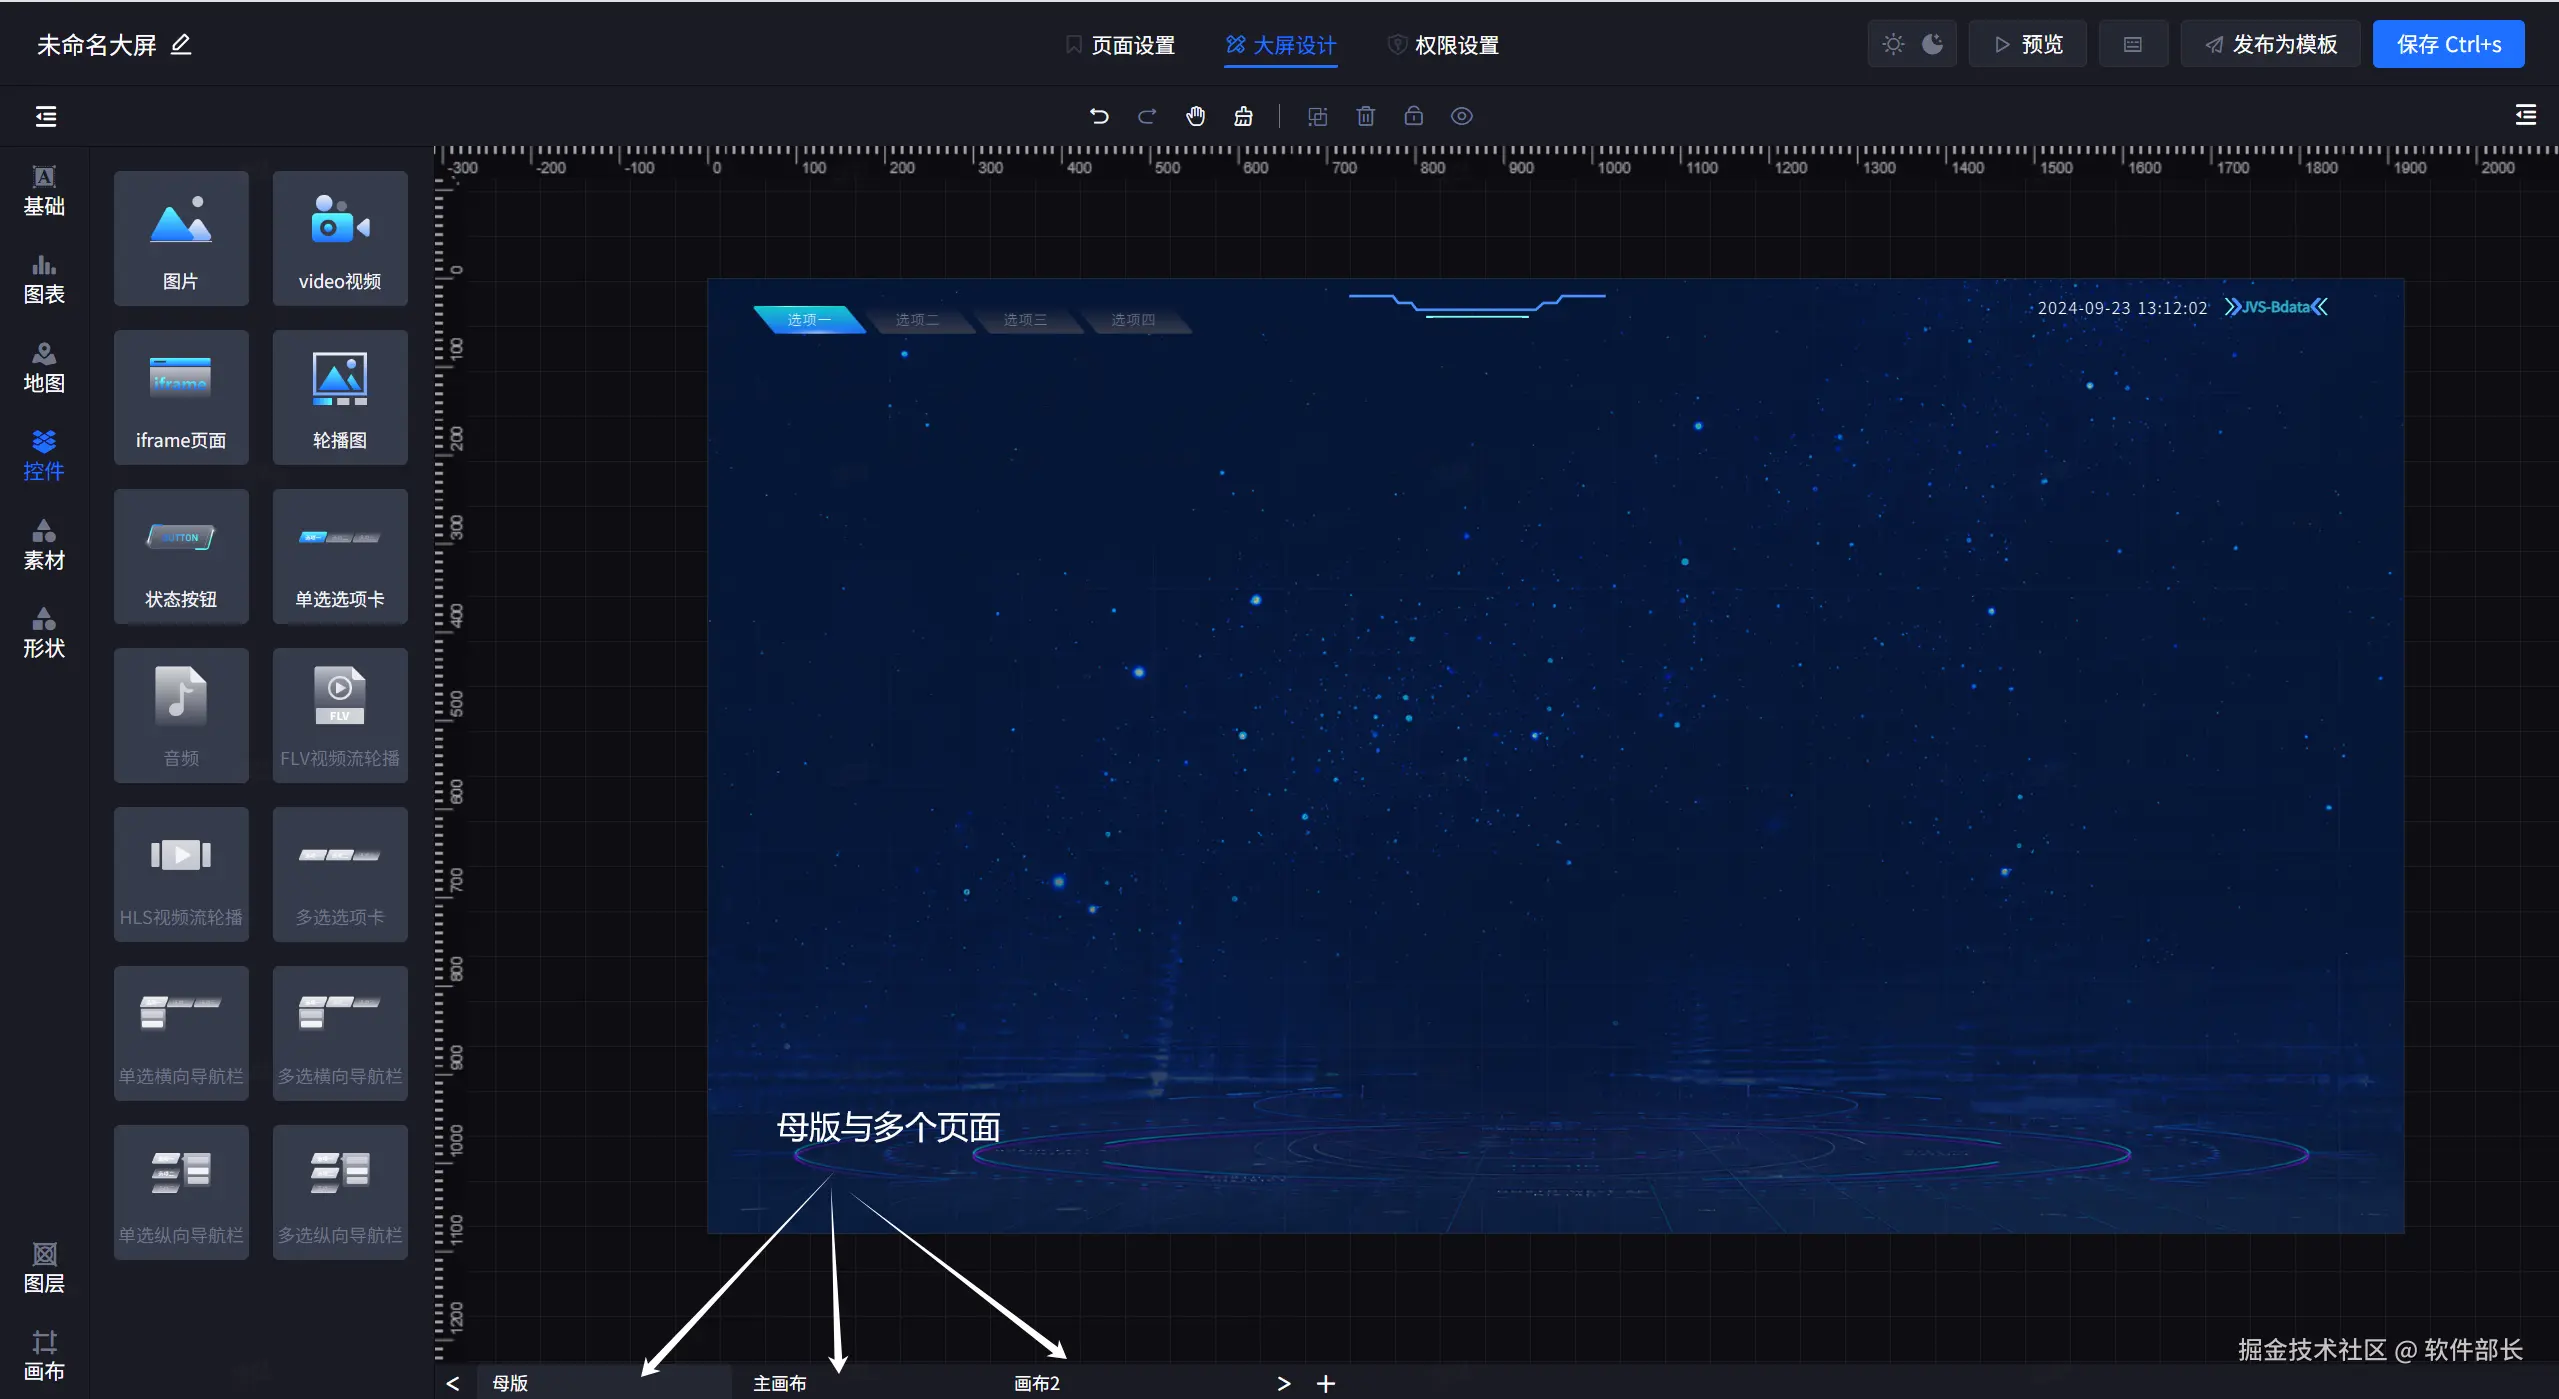Open the 素材 materials category
This screenshot has width=2559, height=1399.
pyautogui.click(x=44, y=545)
